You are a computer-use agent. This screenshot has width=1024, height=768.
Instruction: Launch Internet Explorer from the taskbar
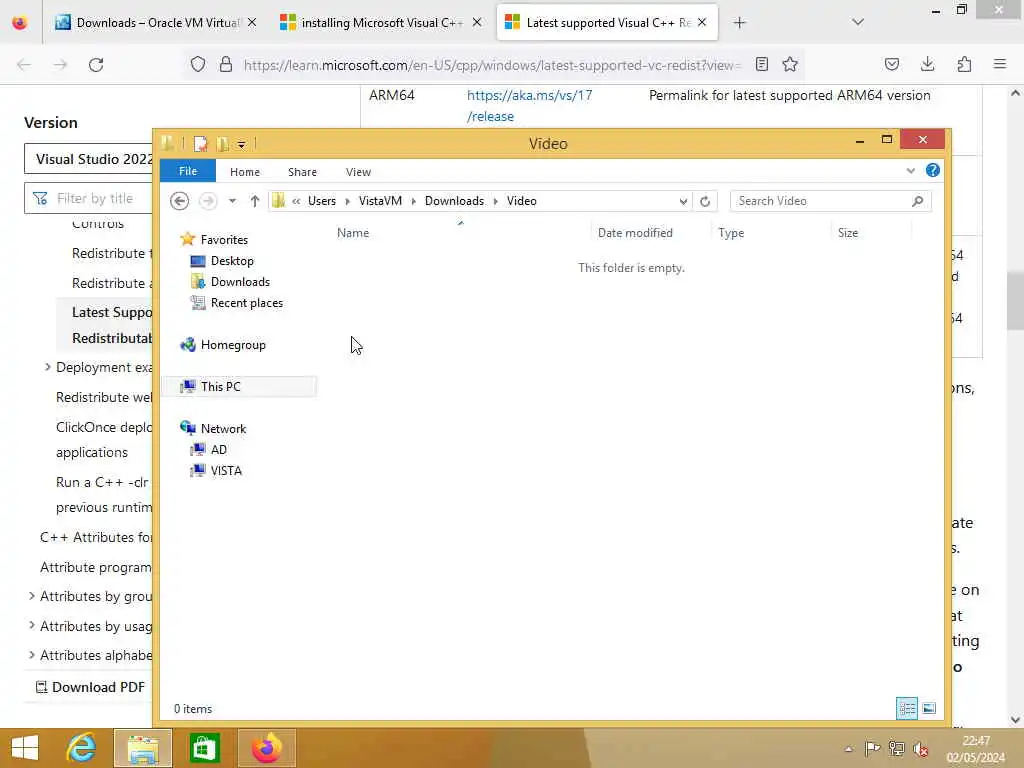point(82,748)
